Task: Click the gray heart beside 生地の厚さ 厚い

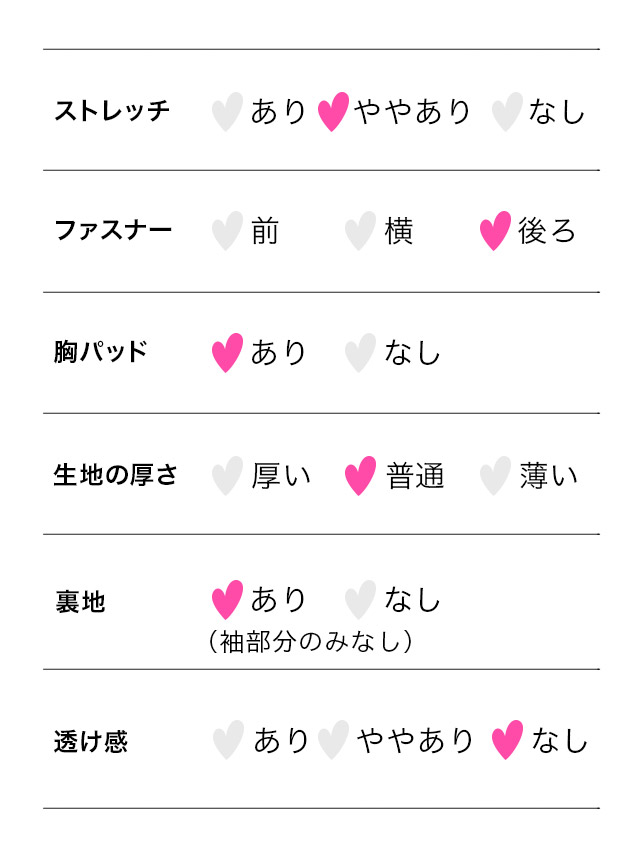Action: 227,476
